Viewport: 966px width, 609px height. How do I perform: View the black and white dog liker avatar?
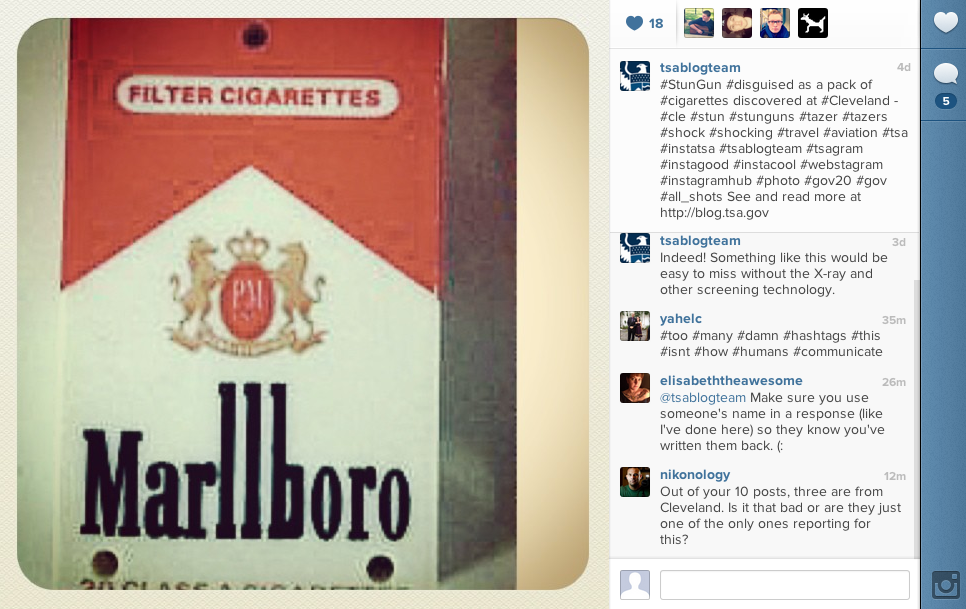813,23
